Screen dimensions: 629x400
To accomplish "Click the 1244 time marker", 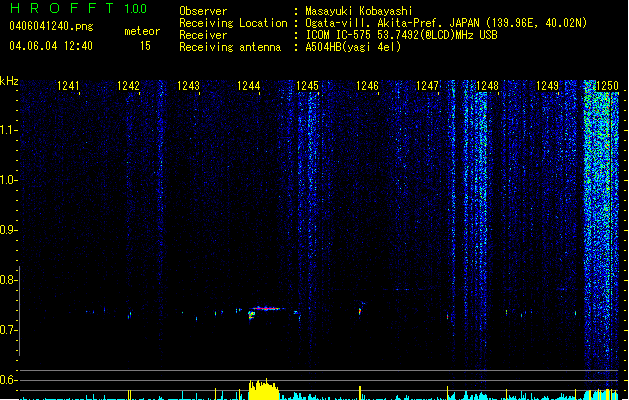I will pyautogui.click(x=248, y=86).
